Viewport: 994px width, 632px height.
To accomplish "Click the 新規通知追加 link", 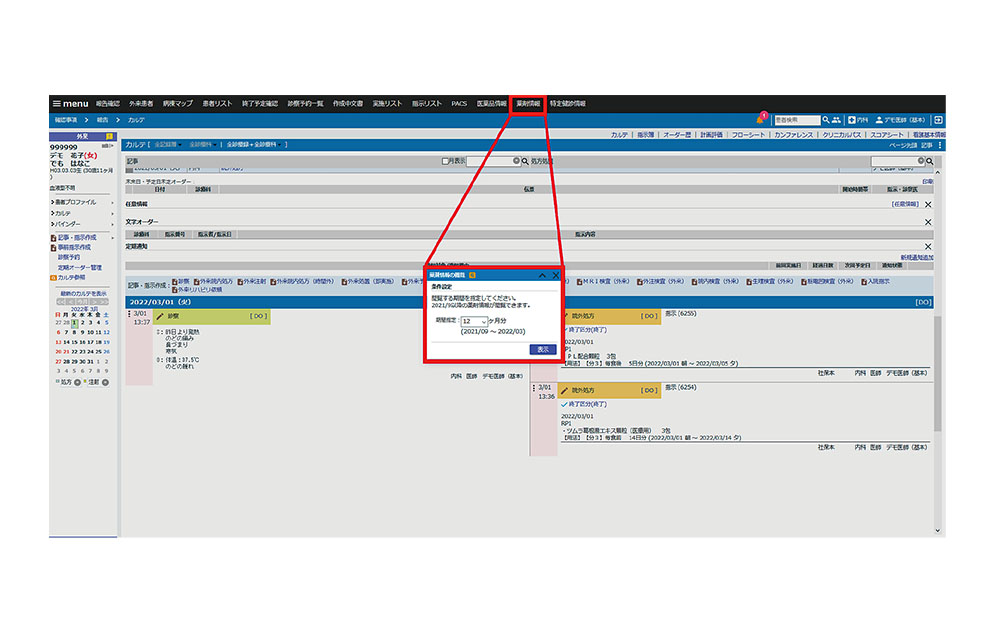I will (x=917, y=257).
